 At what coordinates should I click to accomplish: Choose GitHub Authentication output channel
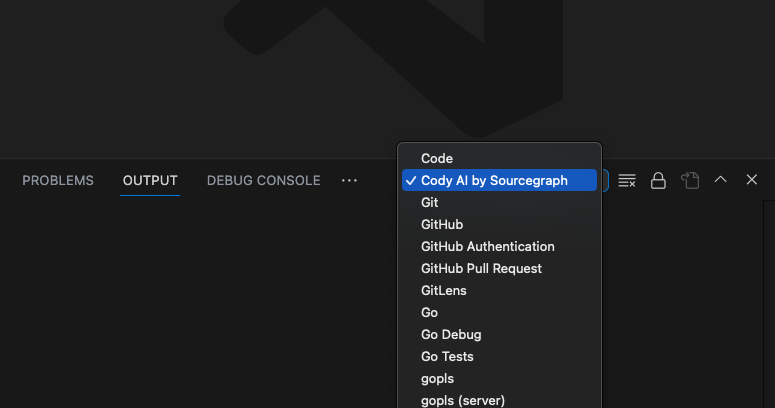(499, 246)
